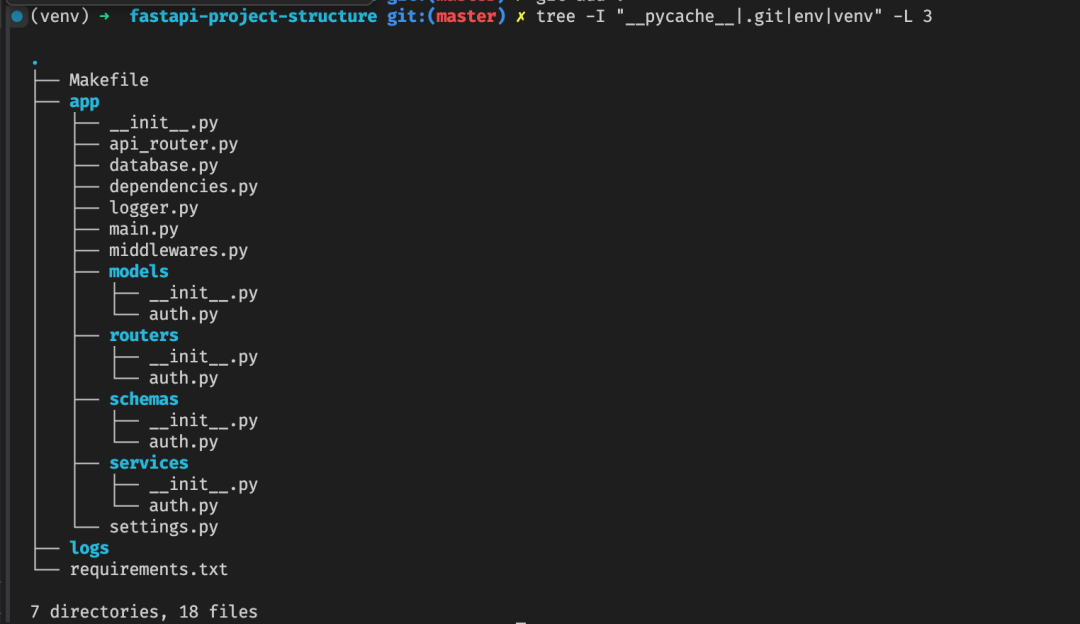Click the "7 directories, 18 files" summary line
1080x624 pixels.
tap(144, 611)
